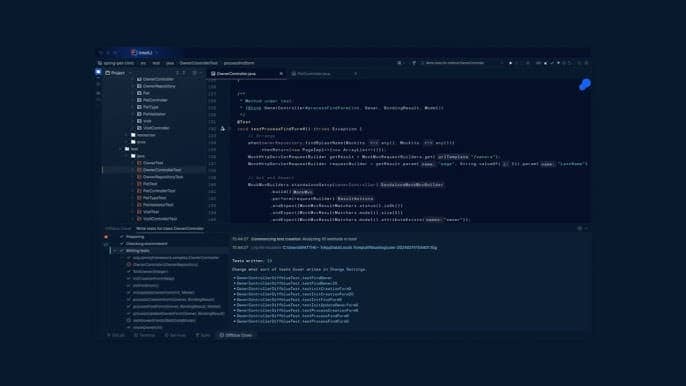Viewport: 686px width, 386px height.
Task: Select the Checking environment step
Action: [x=147, y=244]
